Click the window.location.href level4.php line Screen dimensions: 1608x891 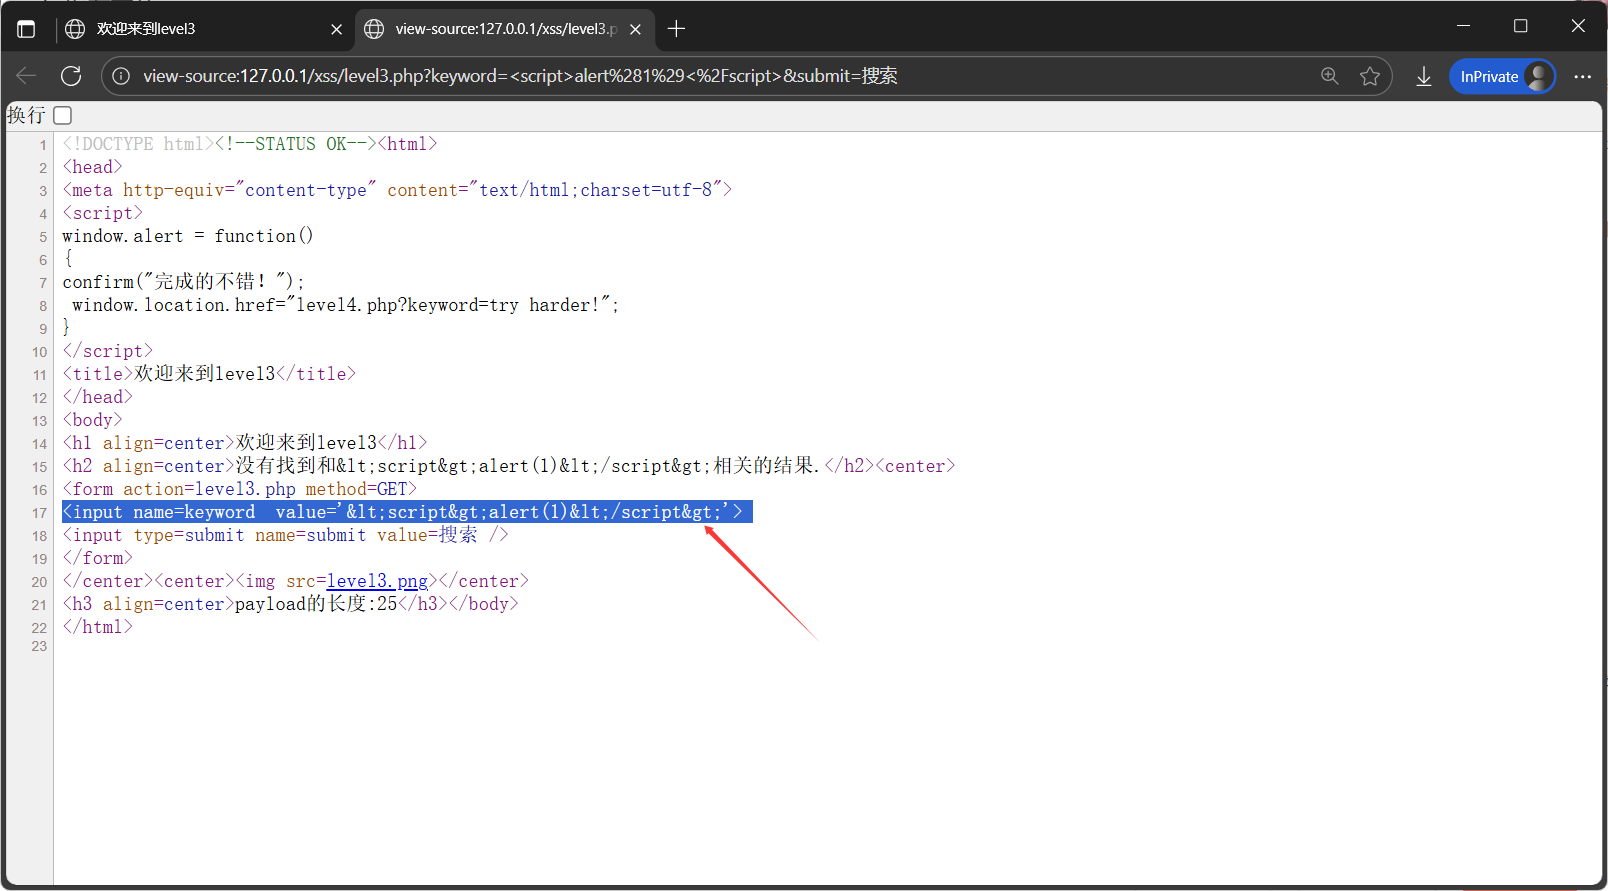[x=345, y=305]
